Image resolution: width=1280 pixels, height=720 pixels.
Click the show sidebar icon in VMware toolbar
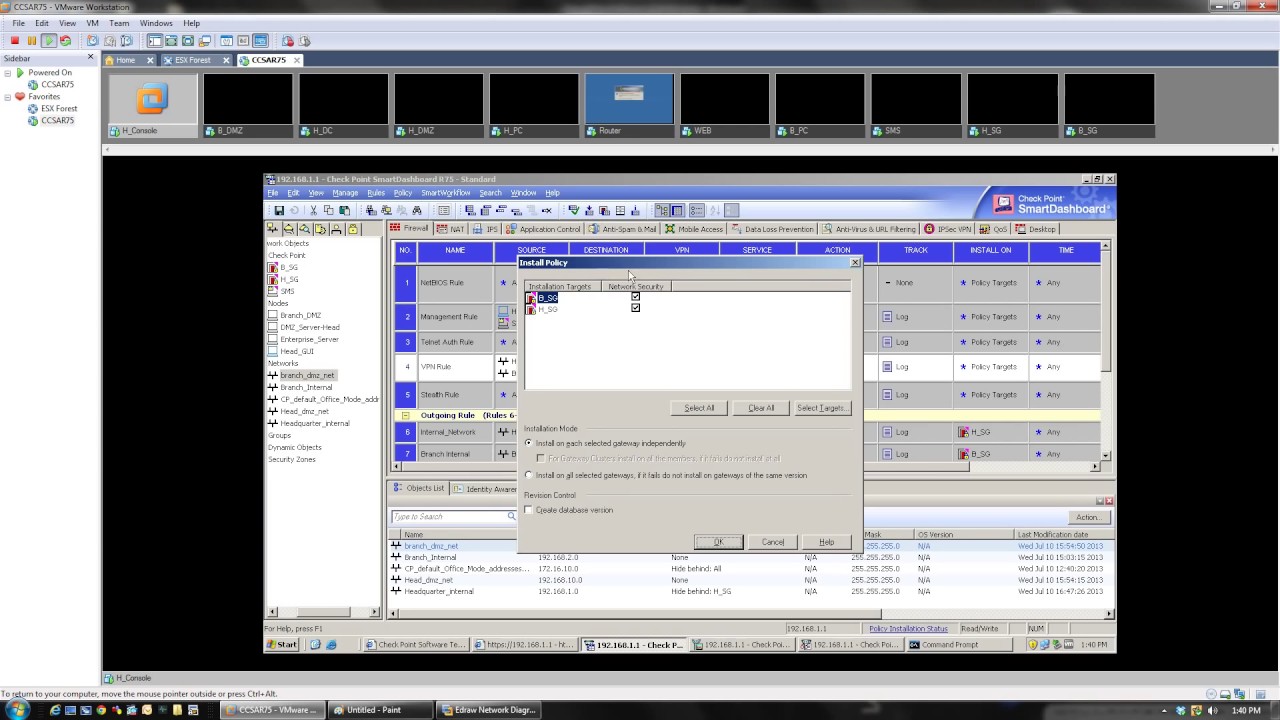(154, 41)
